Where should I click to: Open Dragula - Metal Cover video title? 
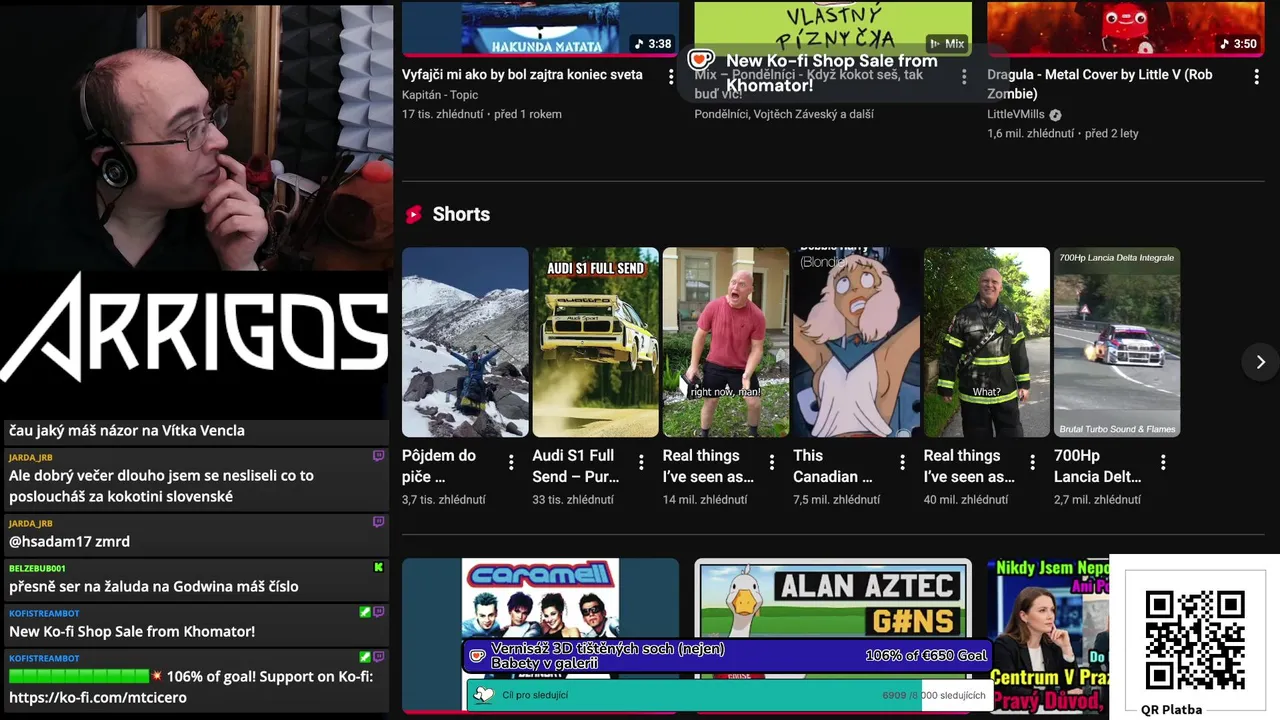click(x=1100, y=84)
